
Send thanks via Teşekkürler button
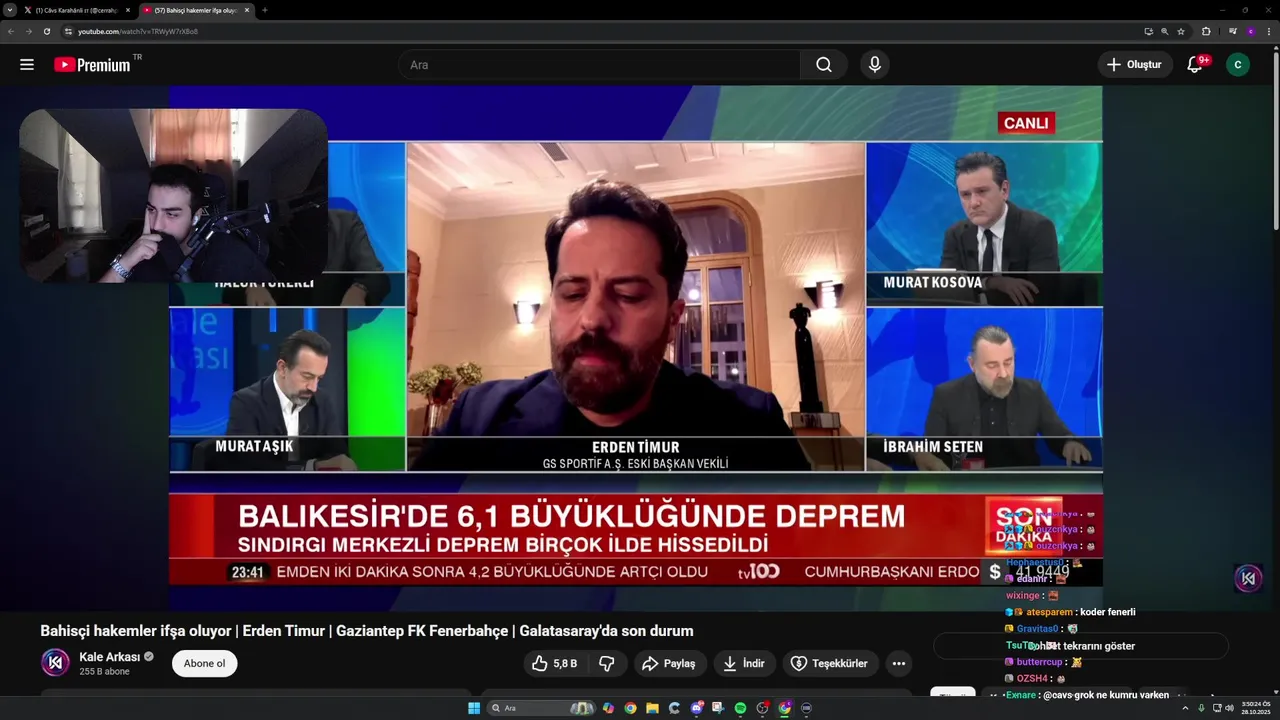[830, 663]
